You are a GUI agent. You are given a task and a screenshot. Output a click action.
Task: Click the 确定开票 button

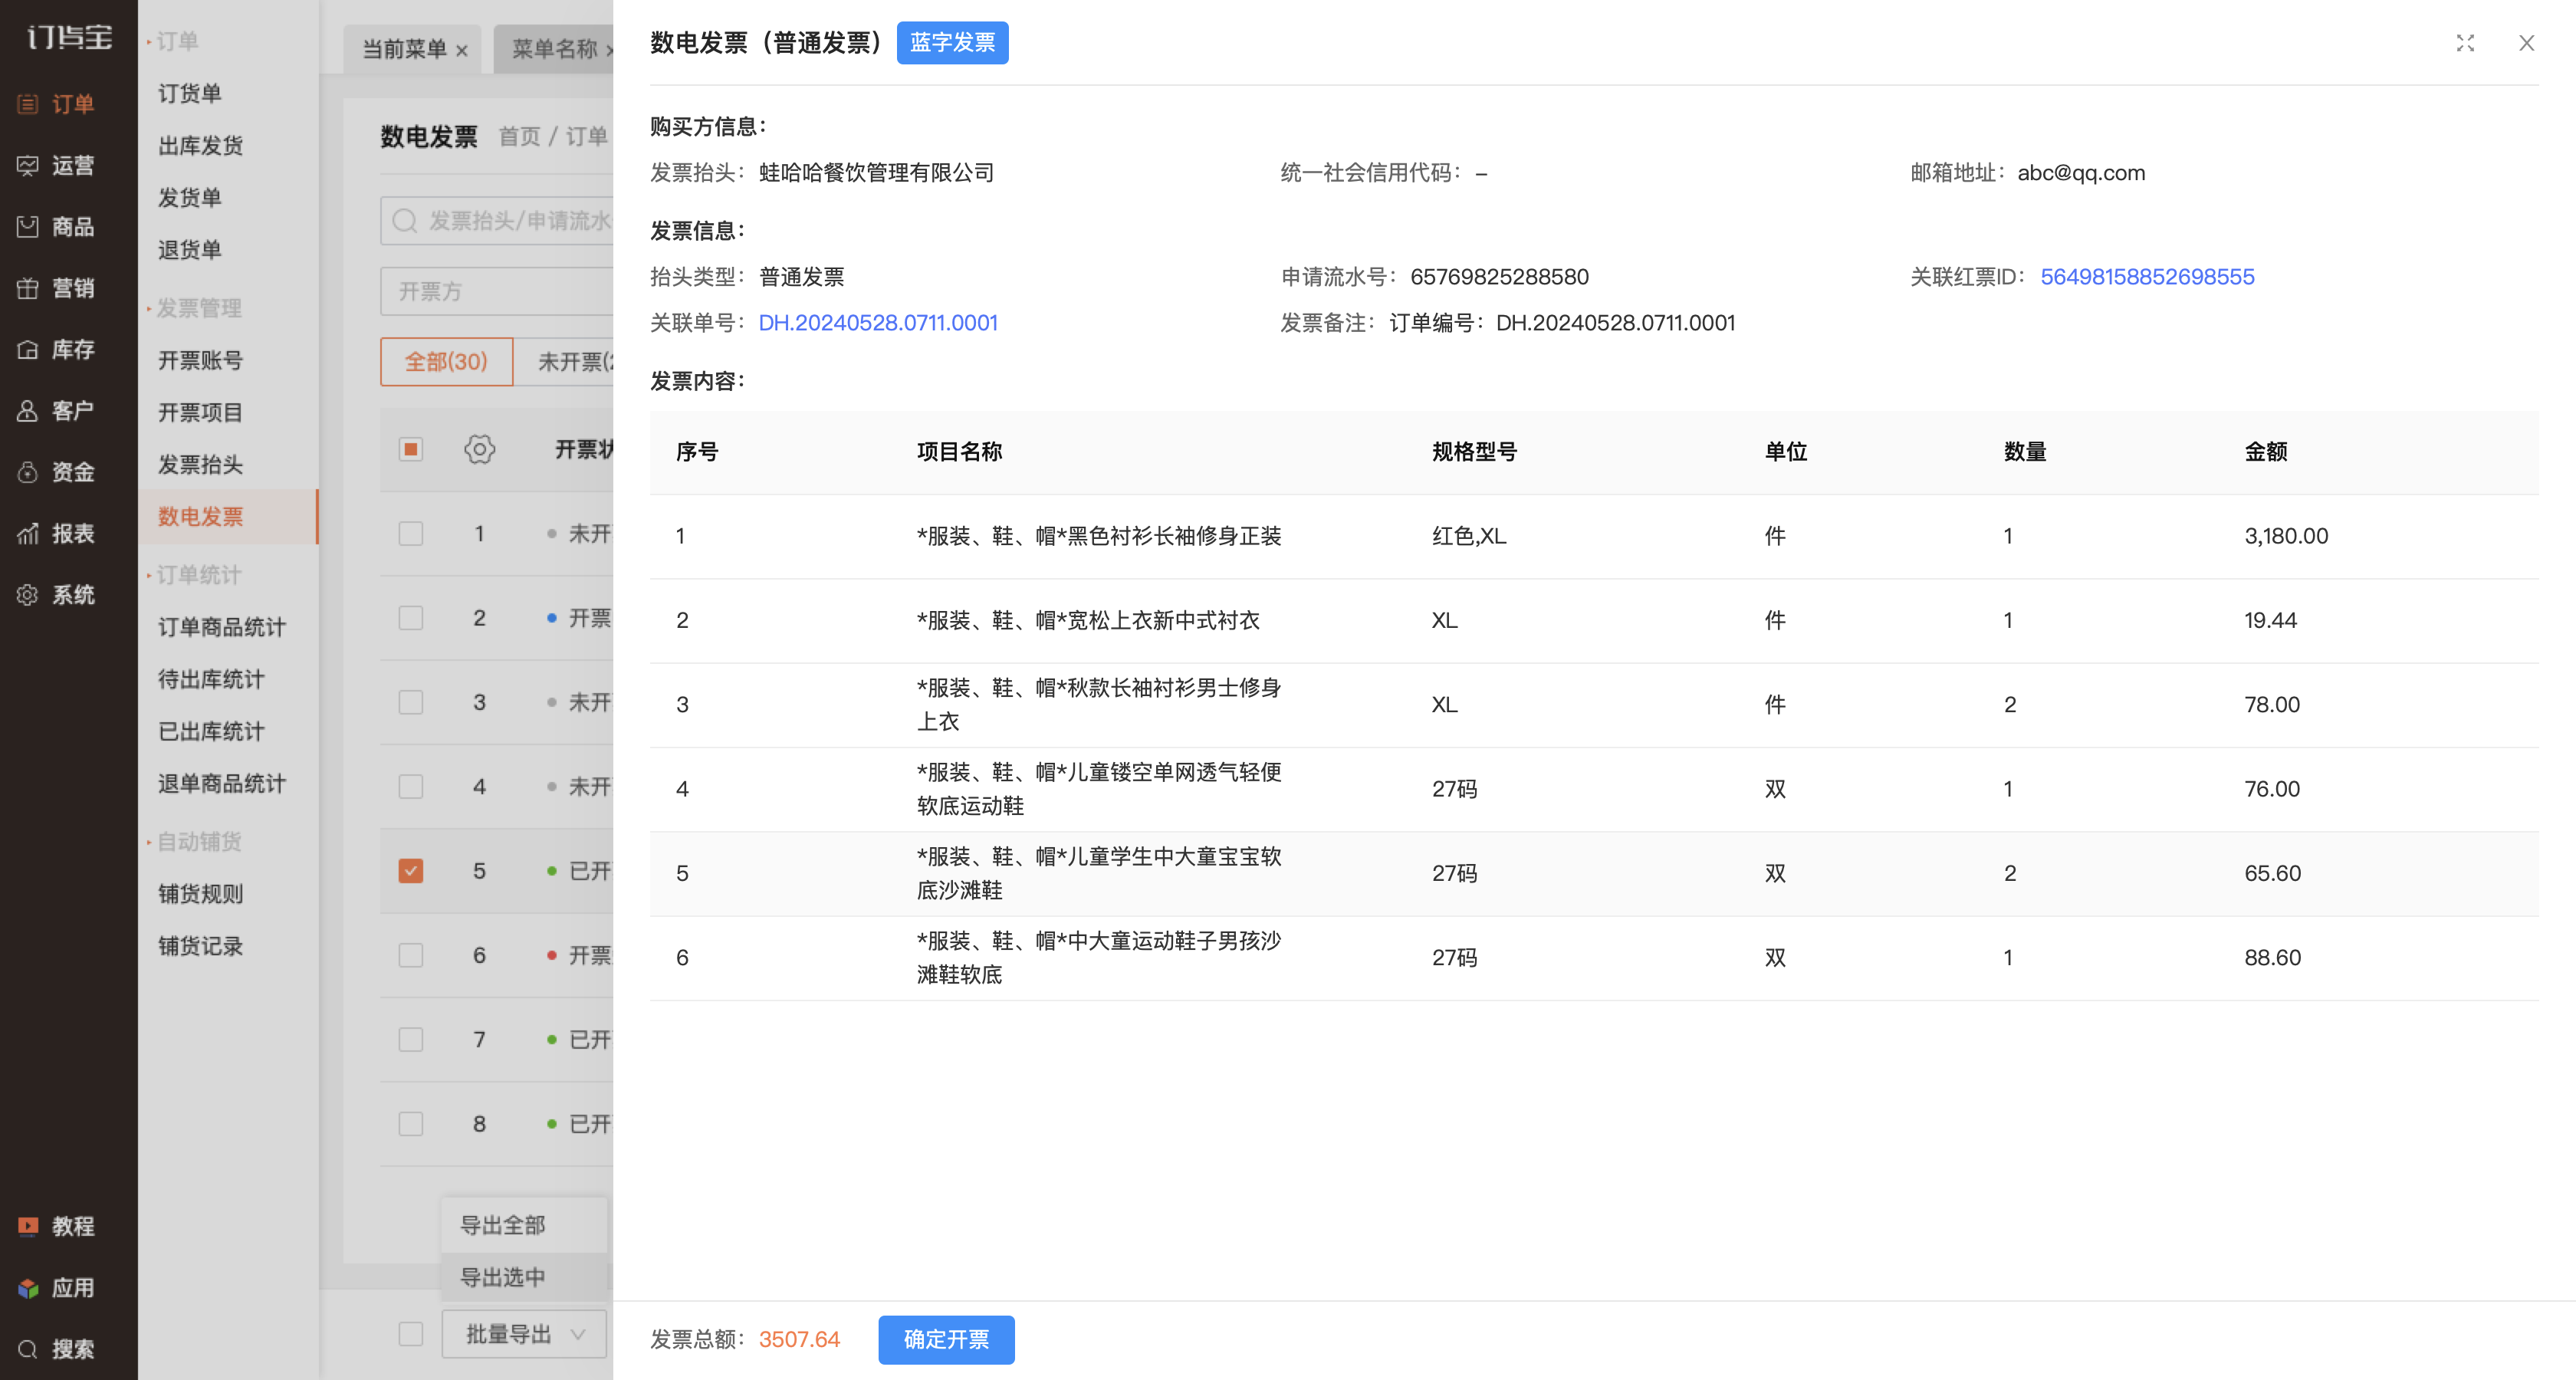pyautogui.click(x=946, y=1339)
